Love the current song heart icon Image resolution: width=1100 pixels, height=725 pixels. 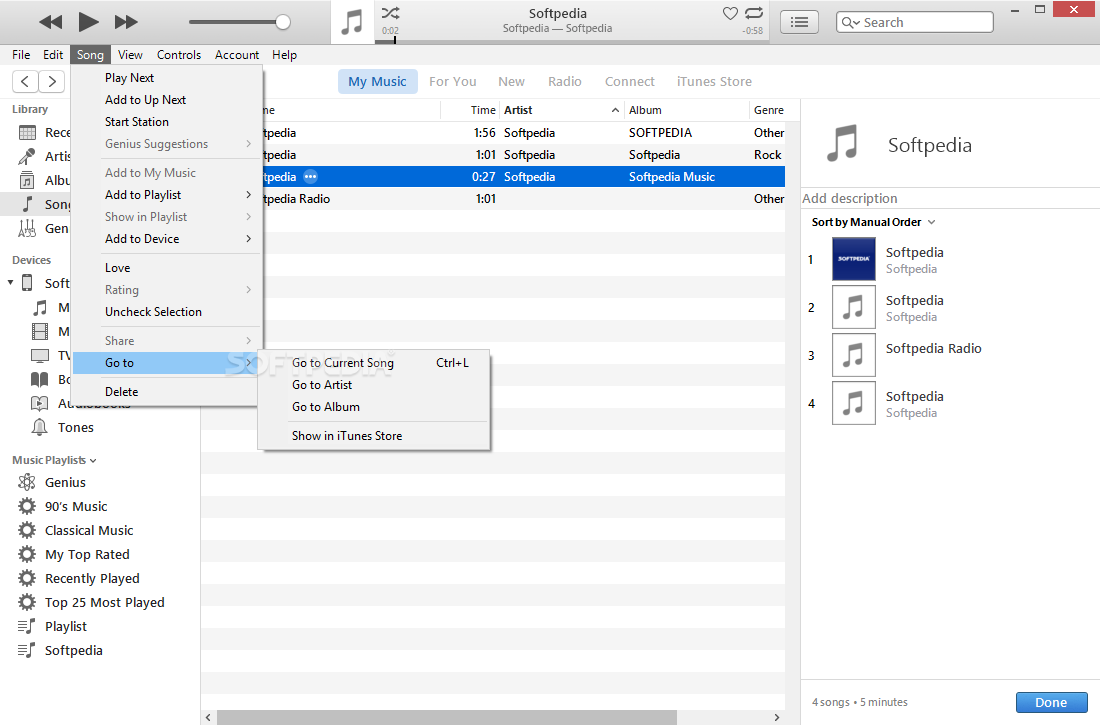point(730,13)
